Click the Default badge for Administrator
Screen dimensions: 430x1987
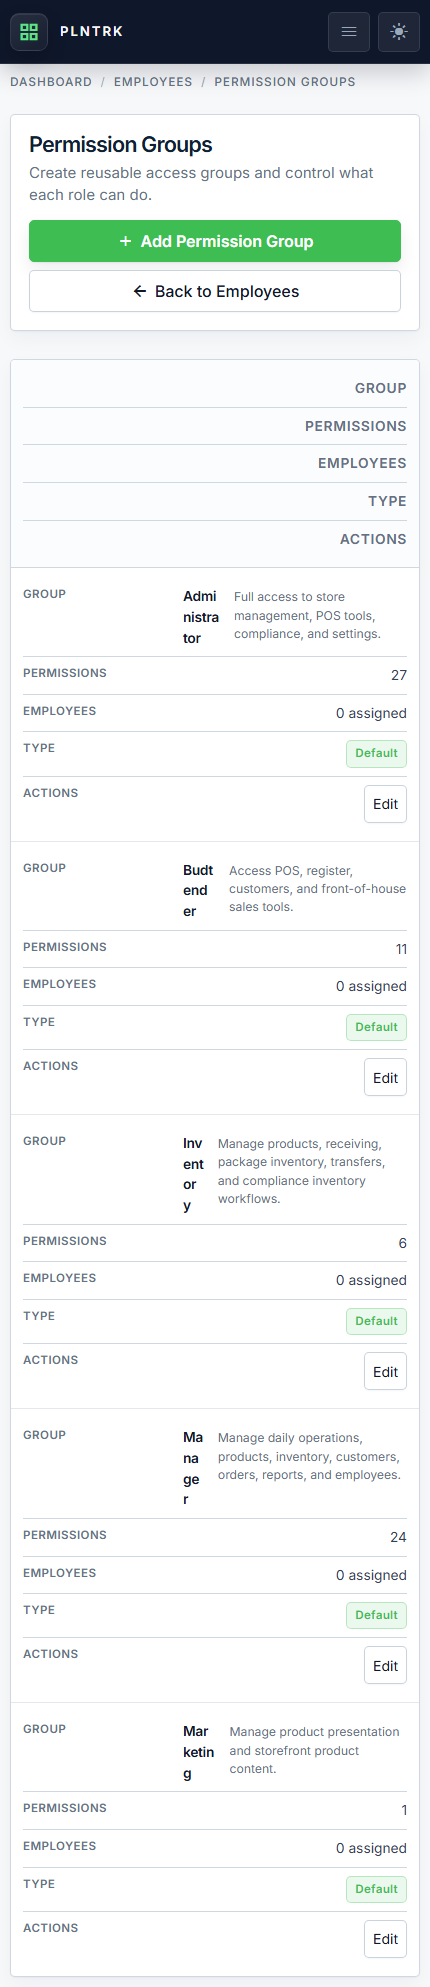coord(376,753)
